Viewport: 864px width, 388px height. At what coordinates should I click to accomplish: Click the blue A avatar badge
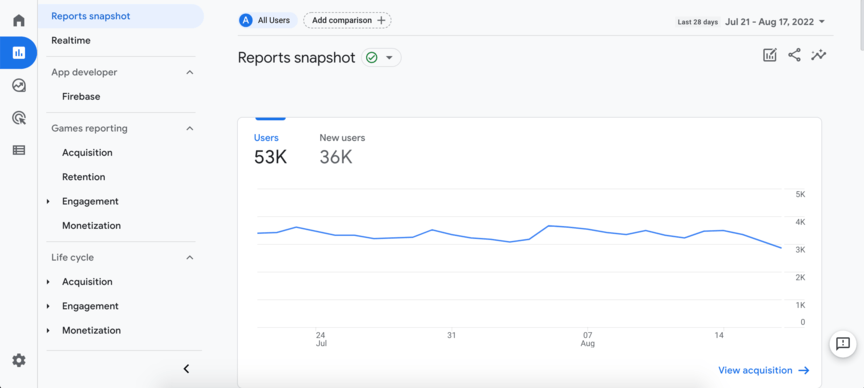(x=245, y=20)
